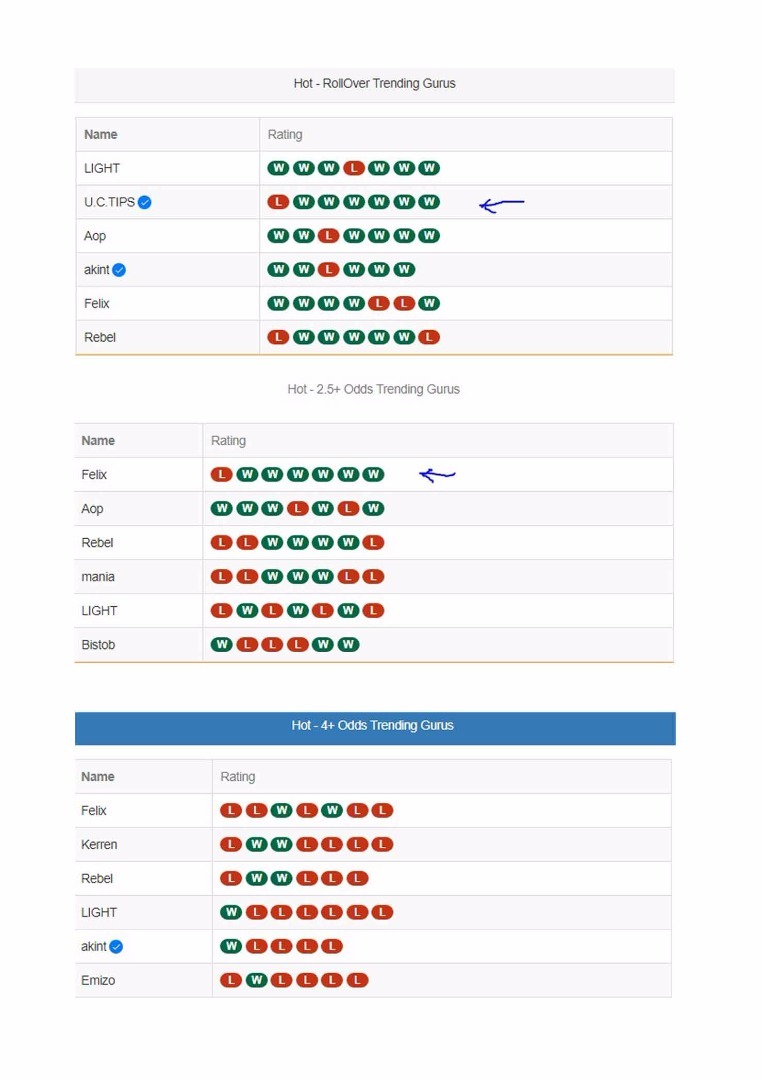Select the Hot - RollOver Trending Gurus header

tap(375, 85)
